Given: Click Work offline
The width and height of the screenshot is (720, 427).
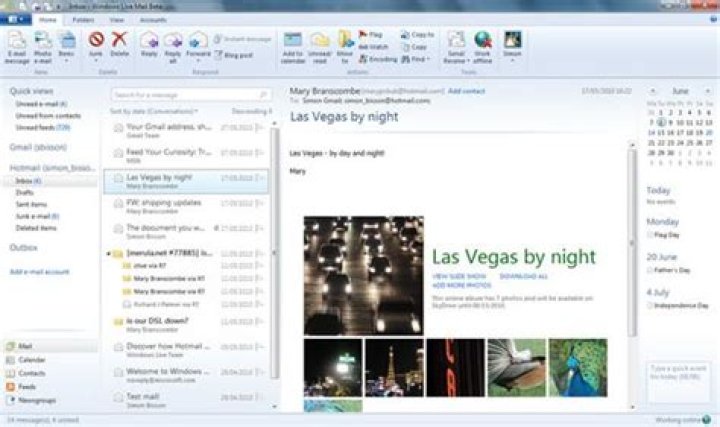Looking at the screenshot, I should (483, 47).
